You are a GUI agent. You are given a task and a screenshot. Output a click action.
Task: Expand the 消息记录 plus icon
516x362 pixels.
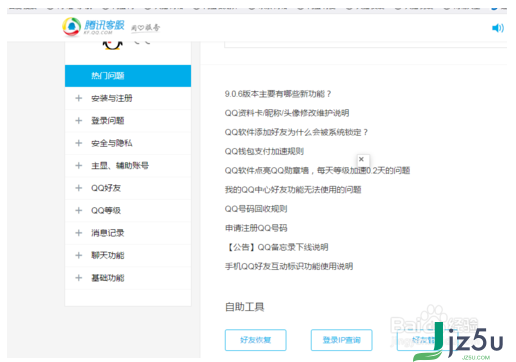coord(79,233)
